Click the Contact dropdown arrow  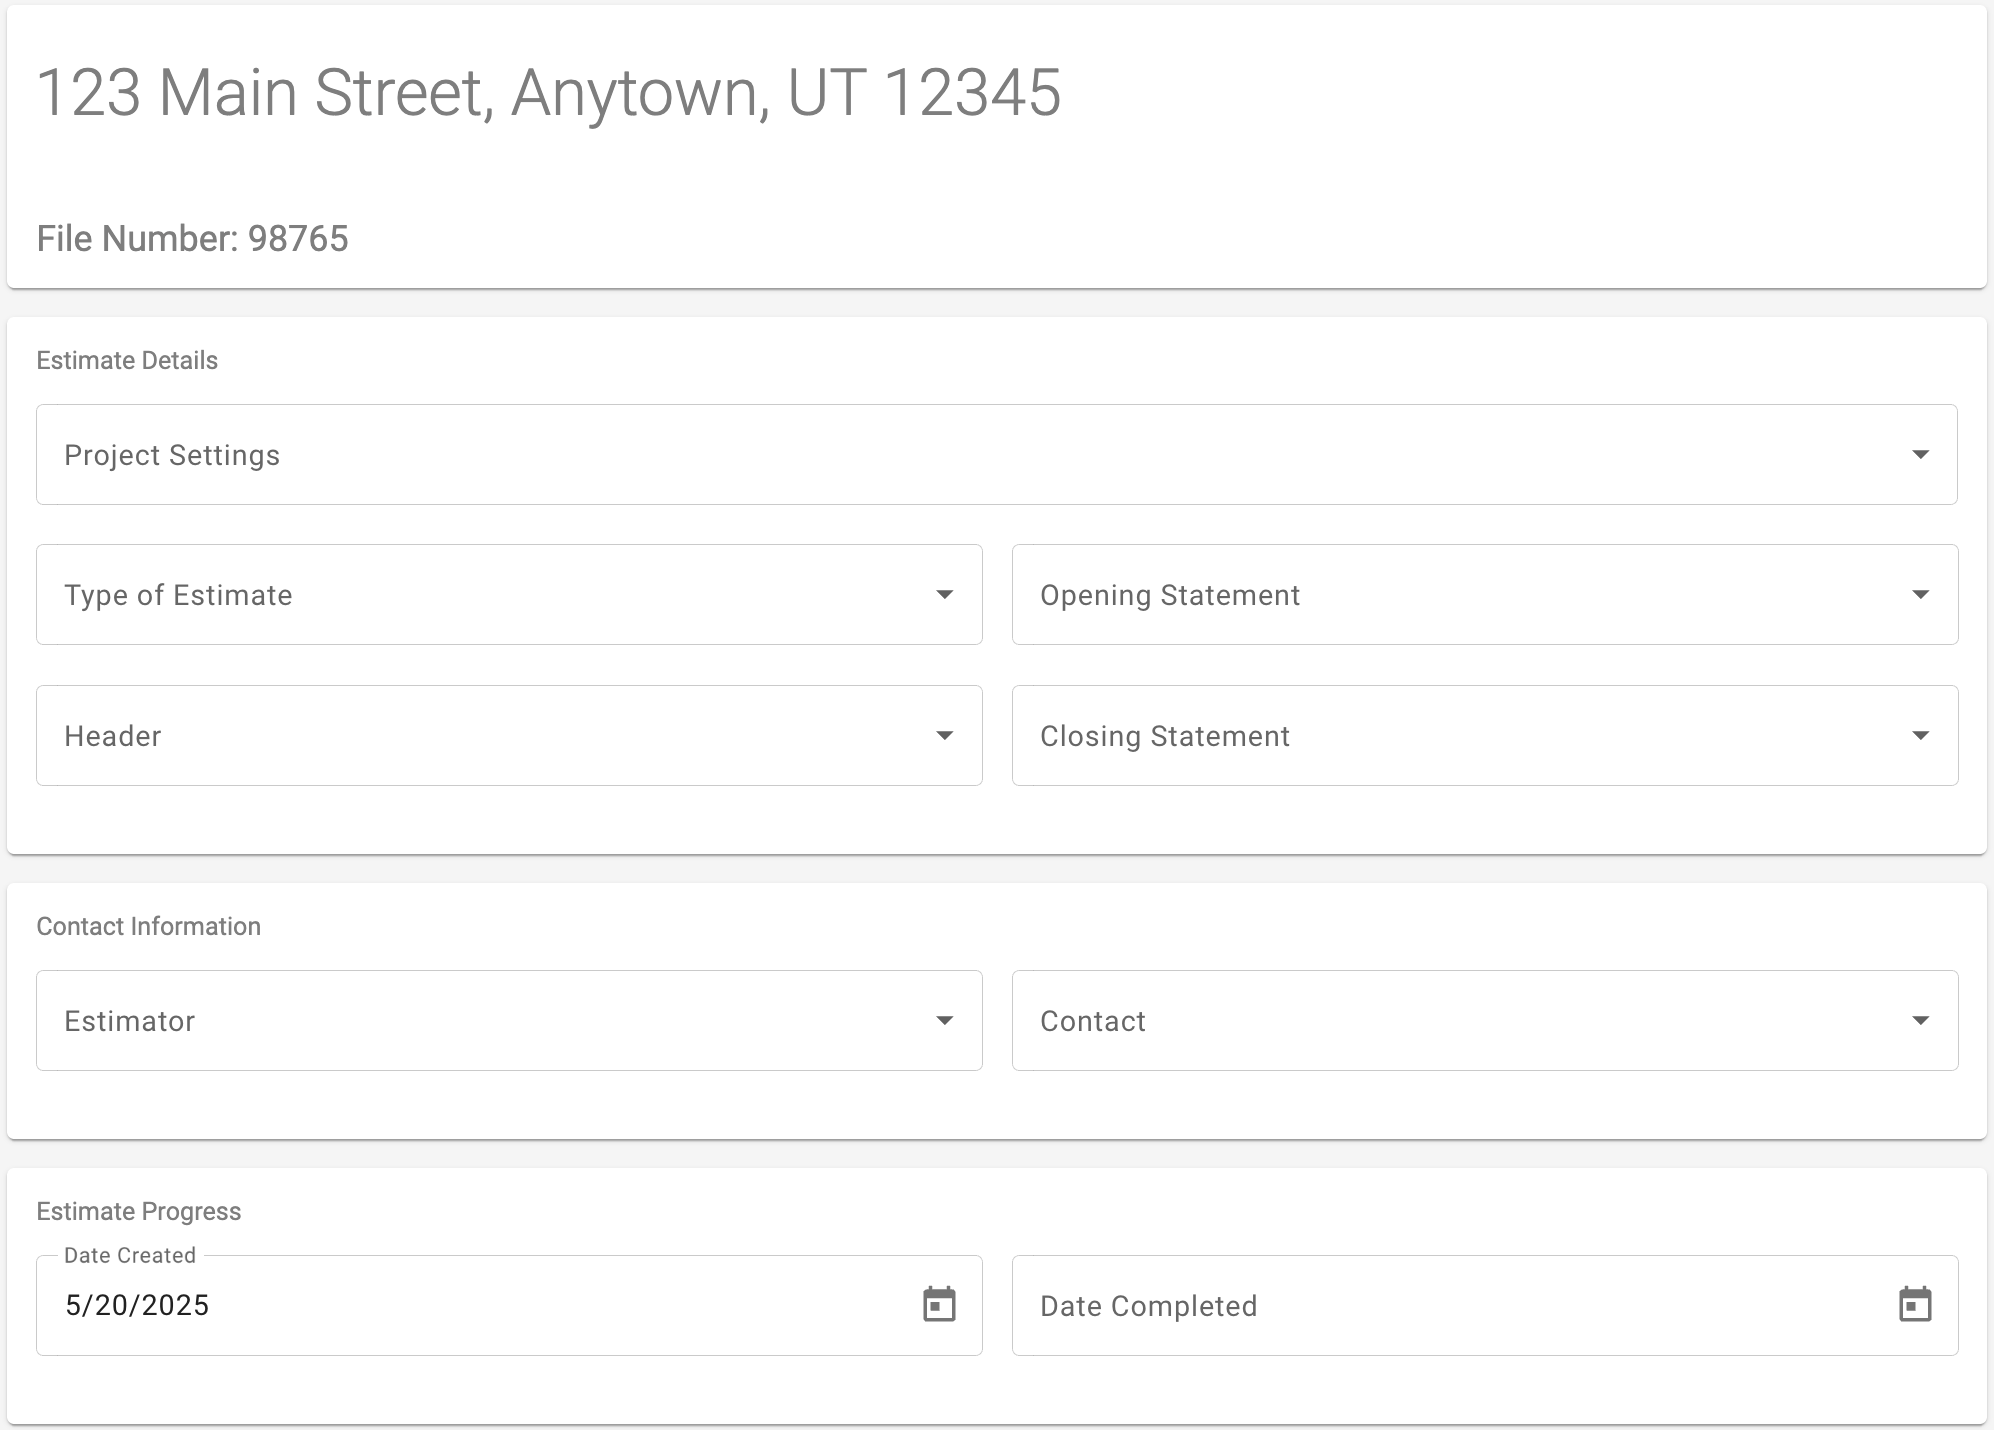1920,1021
